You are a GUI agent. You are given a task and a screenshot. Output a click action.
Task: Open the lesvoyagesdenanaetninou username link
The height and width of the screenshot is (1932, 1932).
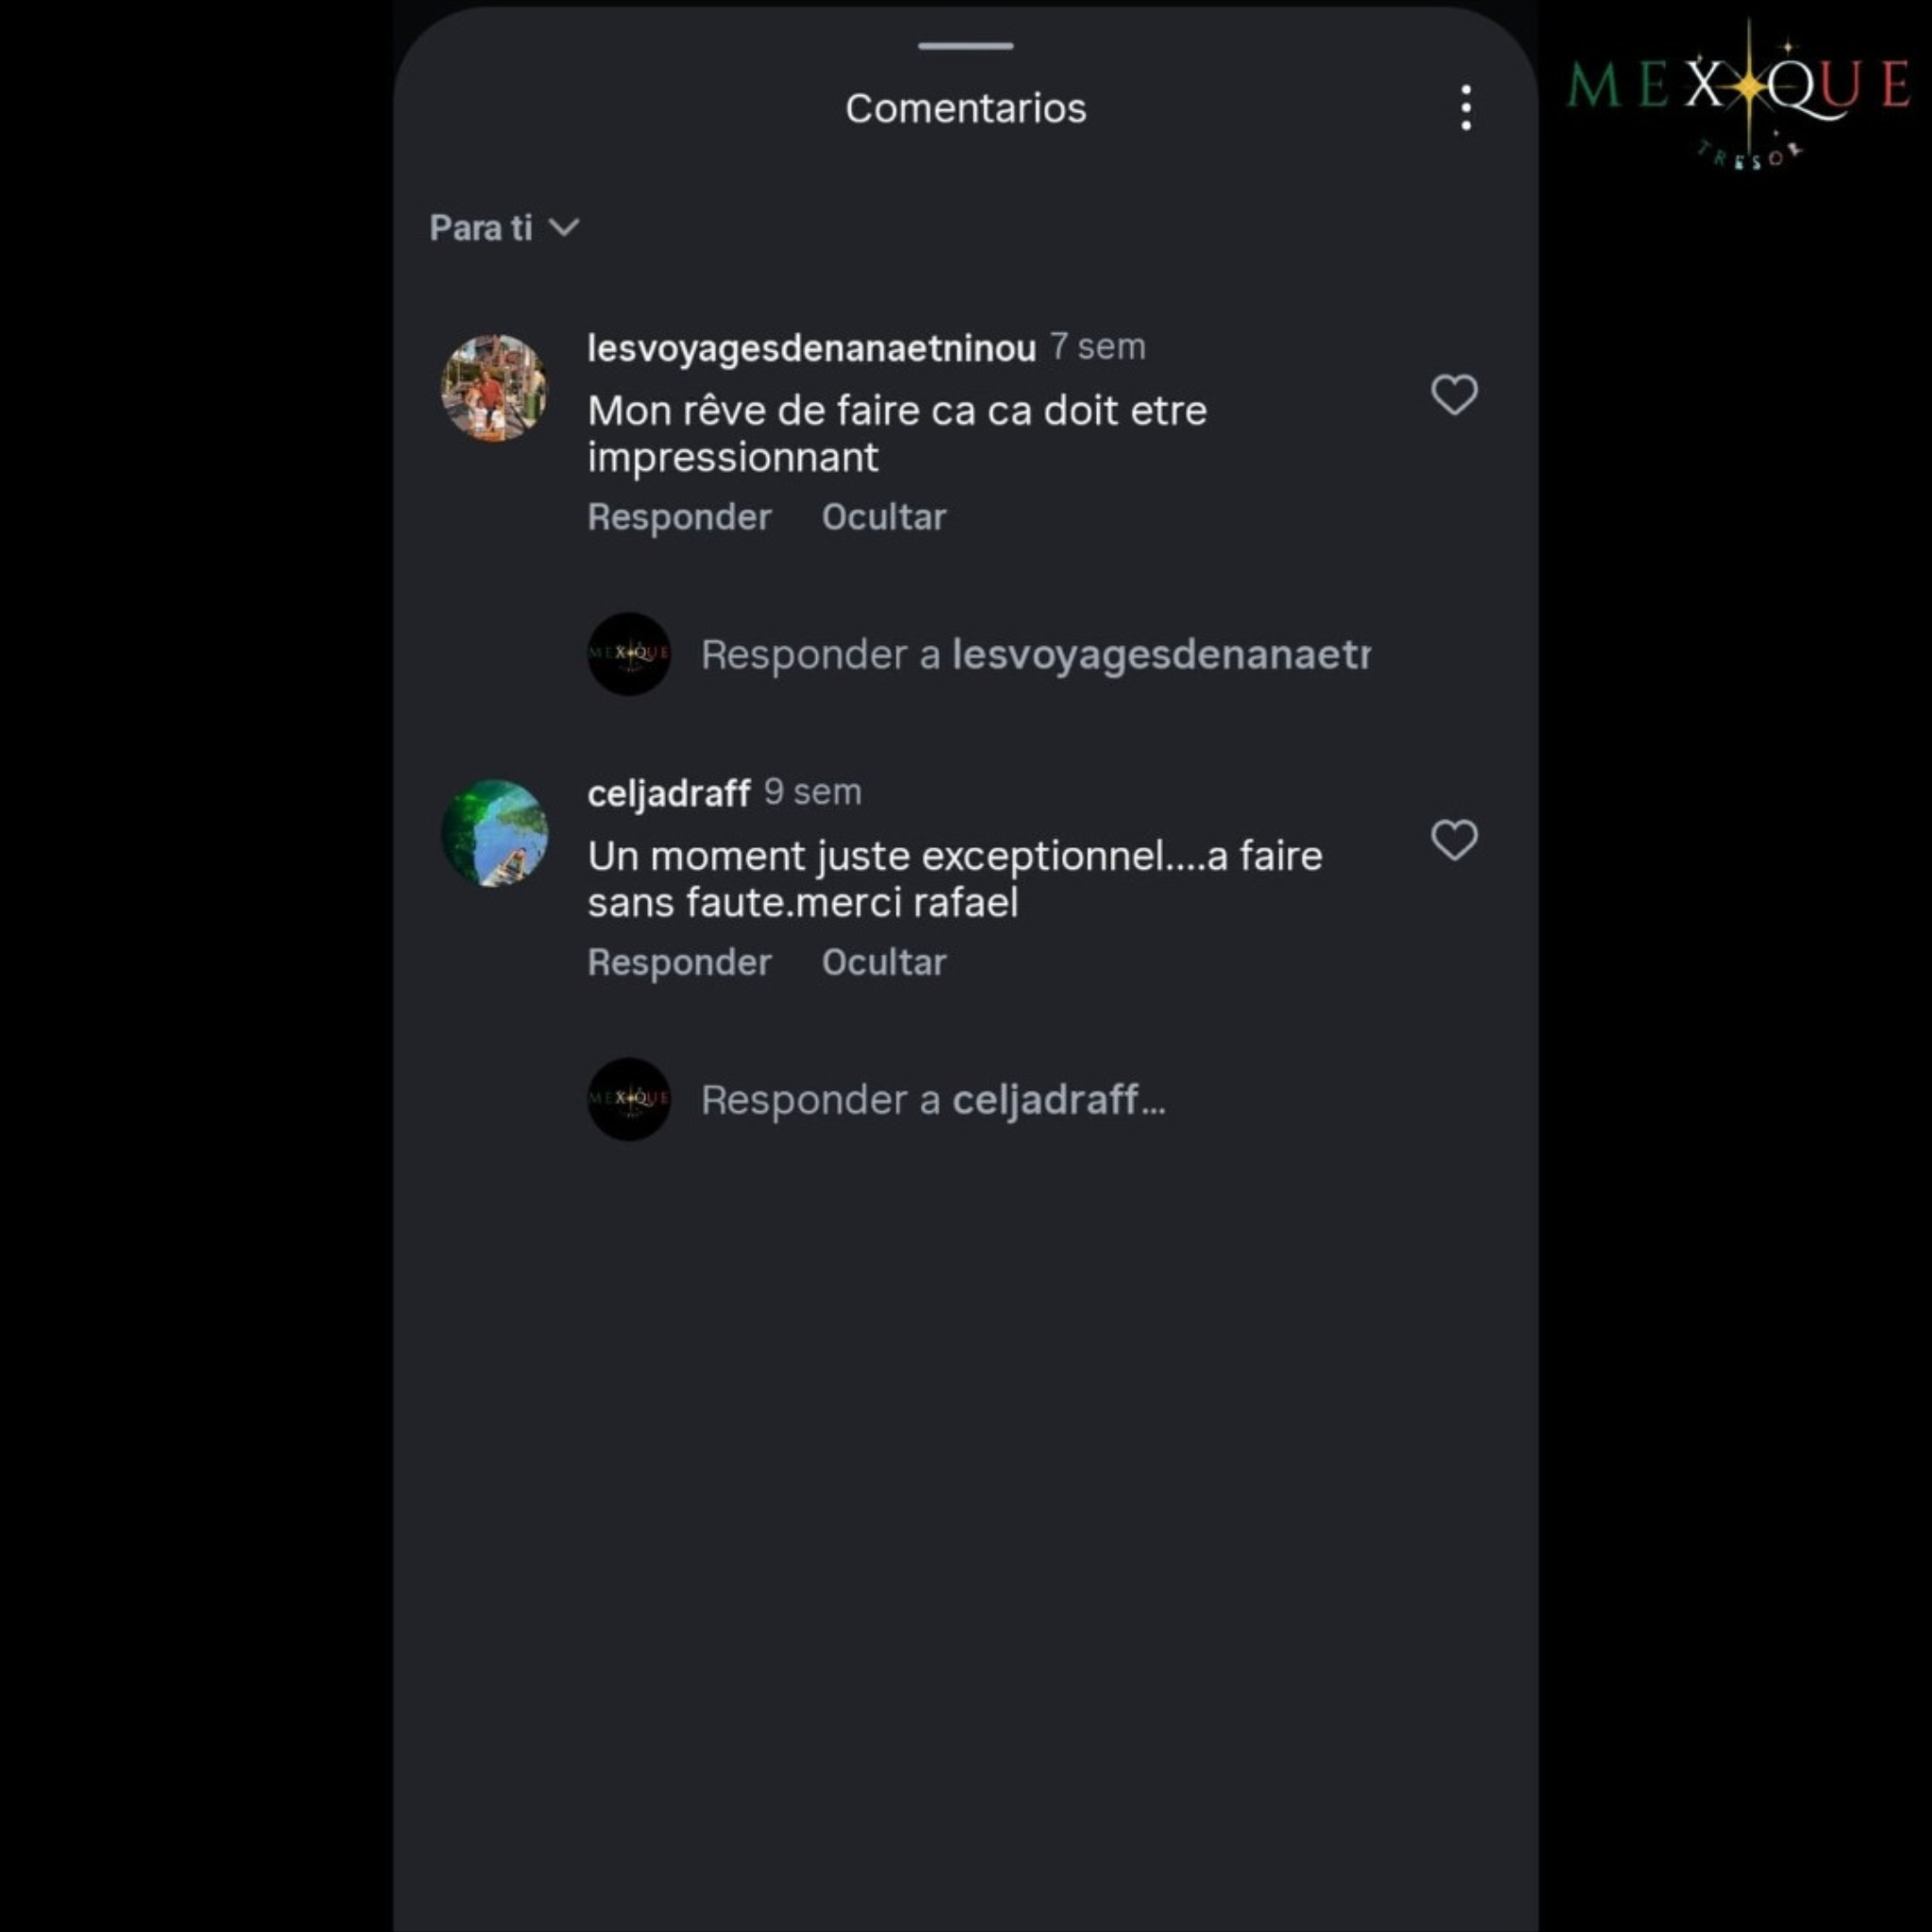click(811, 348)
